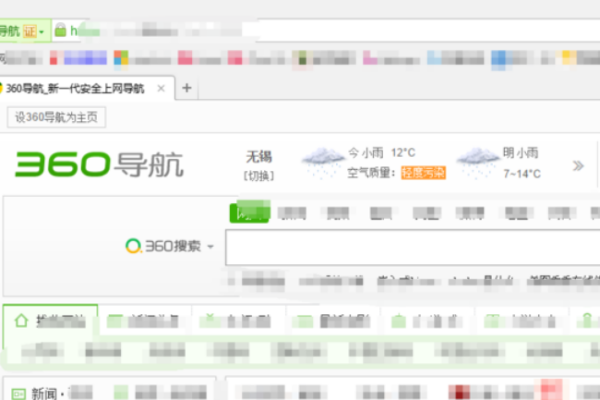The image size is (600, 400).
Task: Expand more weather with double chevron
Action: [x=578, y=166]
